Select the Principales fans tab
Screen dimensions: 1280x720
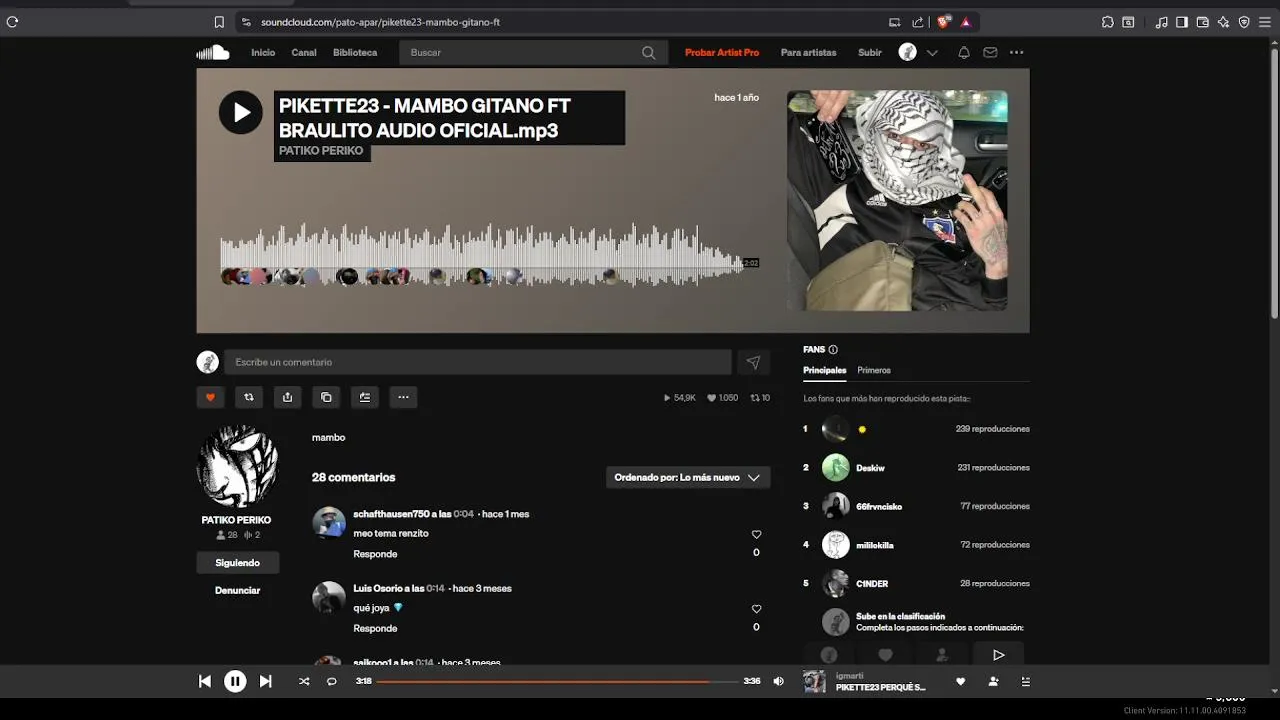click(825, 370)
